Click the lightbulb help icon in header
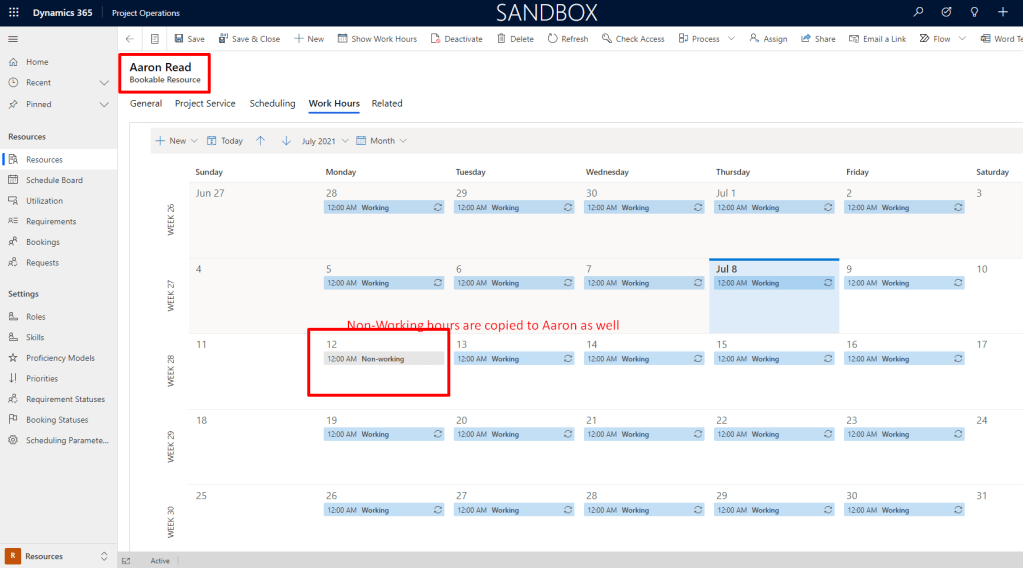 coord(975,12)
